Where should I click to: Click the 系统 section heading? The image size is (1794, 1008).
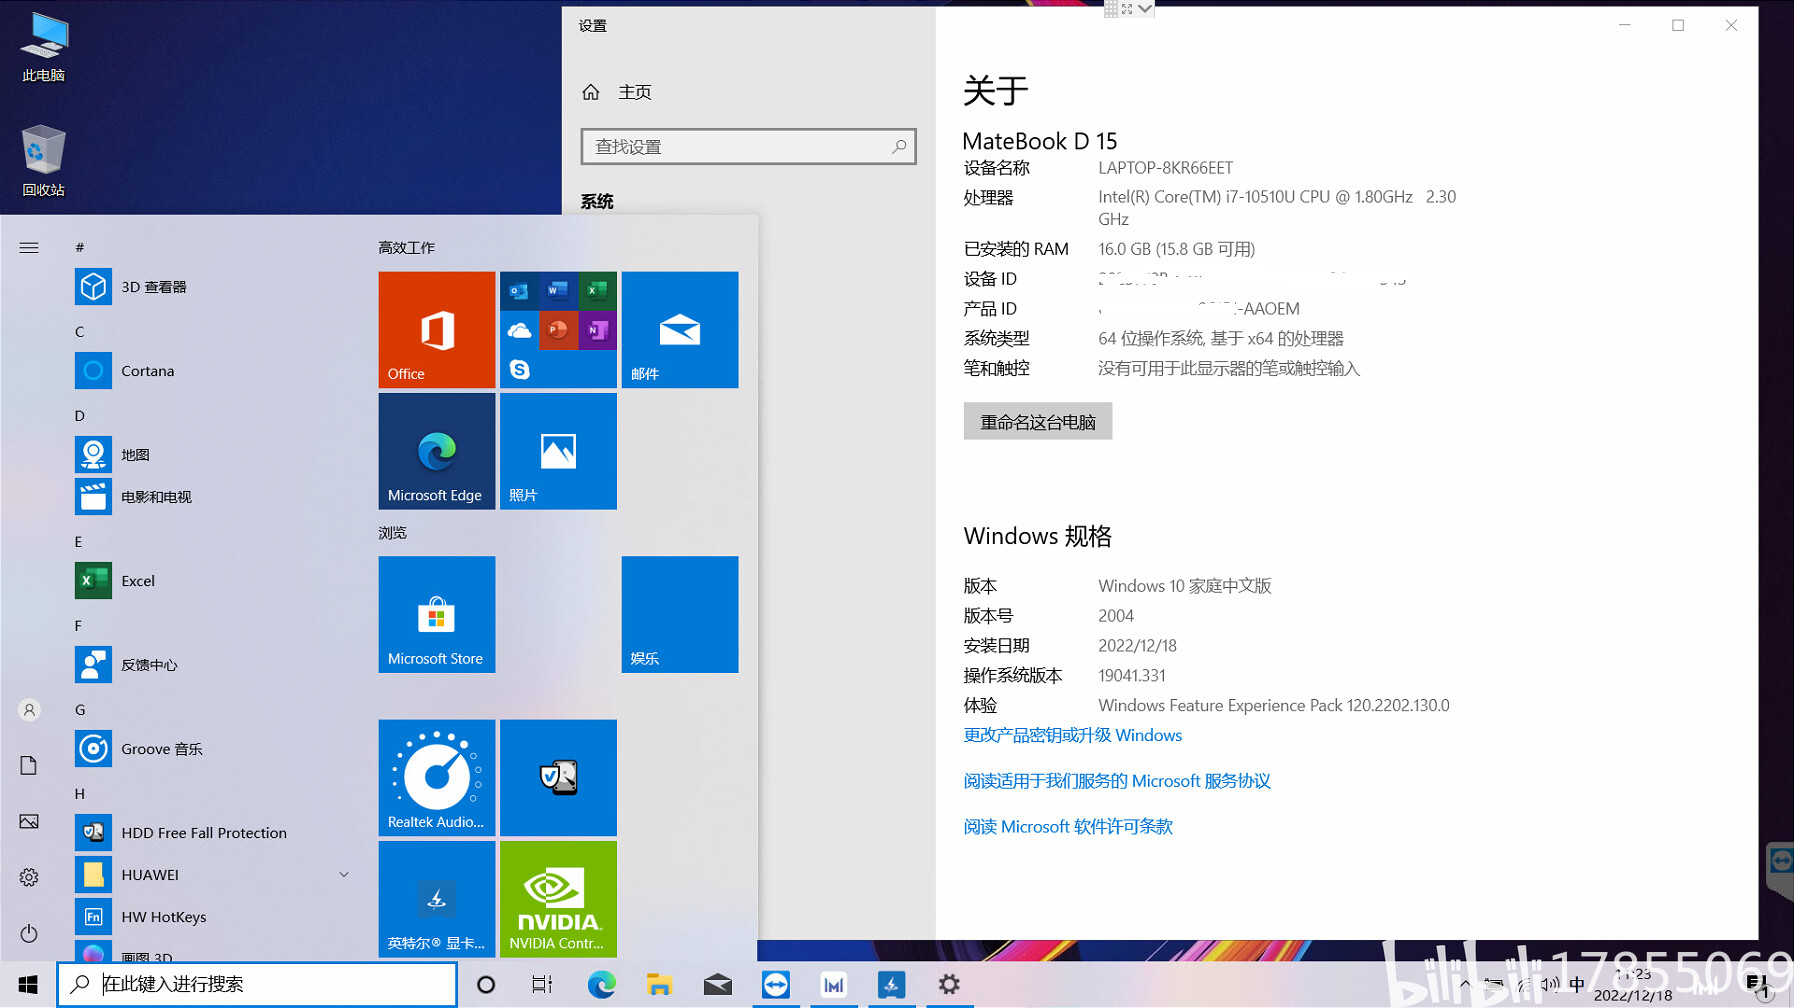[x=597, y=202]
